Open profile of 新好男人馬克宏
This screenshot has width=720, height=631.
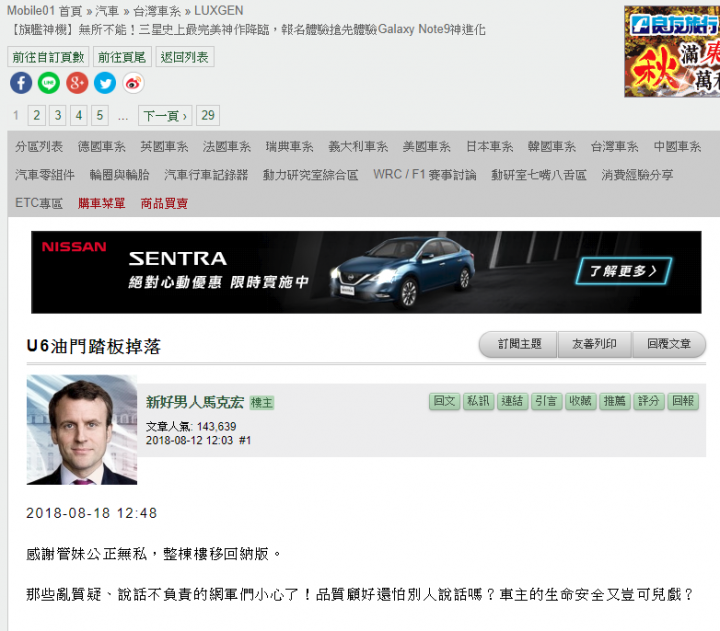point(195,402)
